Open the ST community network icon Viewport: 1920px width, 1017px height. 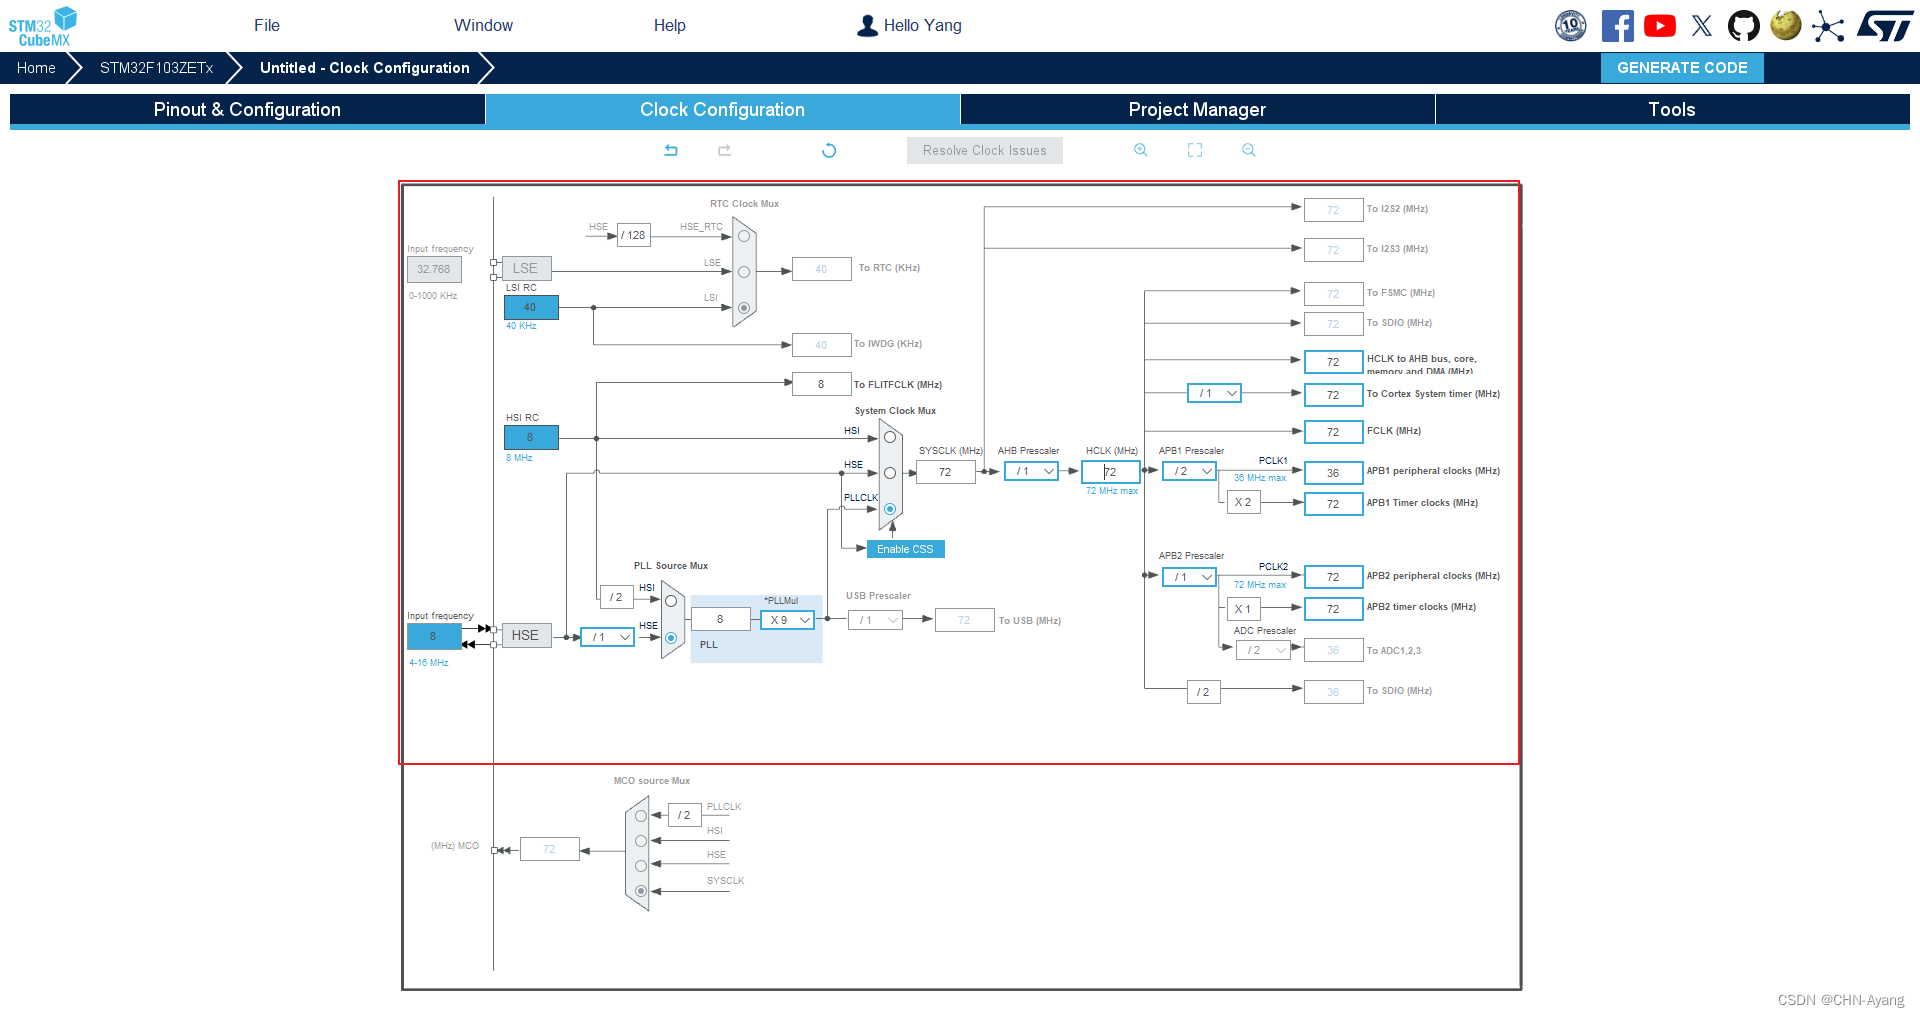click(1828, 26)
